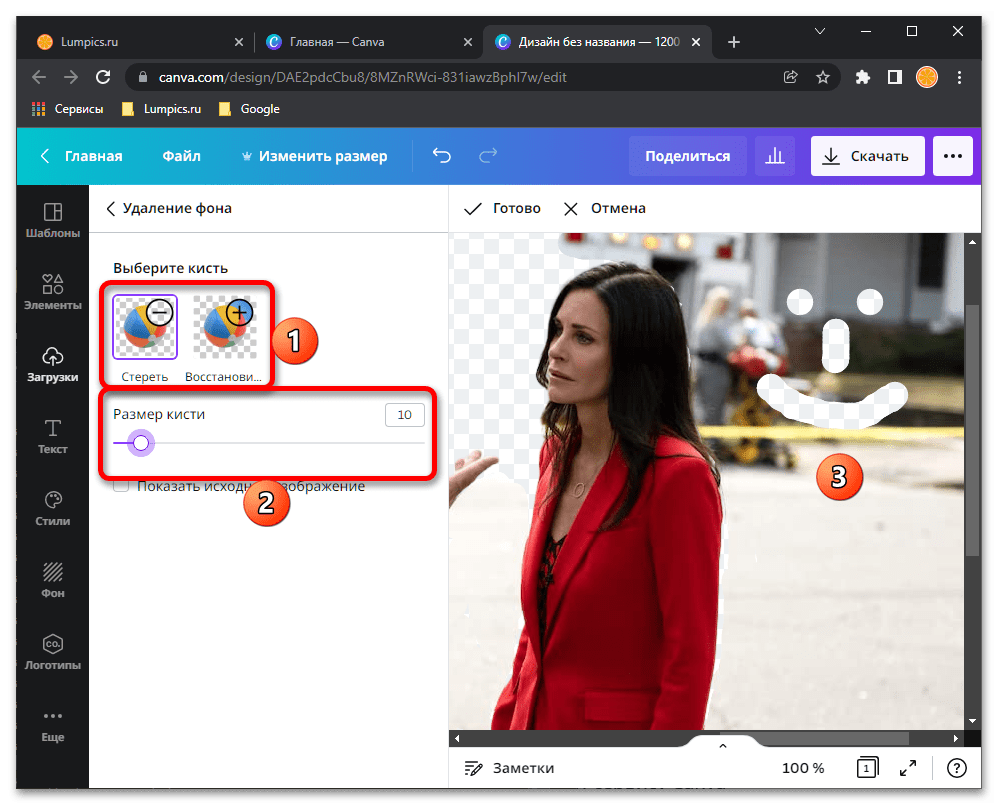Expand Еще more sidebar items
998x805 pixels.
(53, 724)
